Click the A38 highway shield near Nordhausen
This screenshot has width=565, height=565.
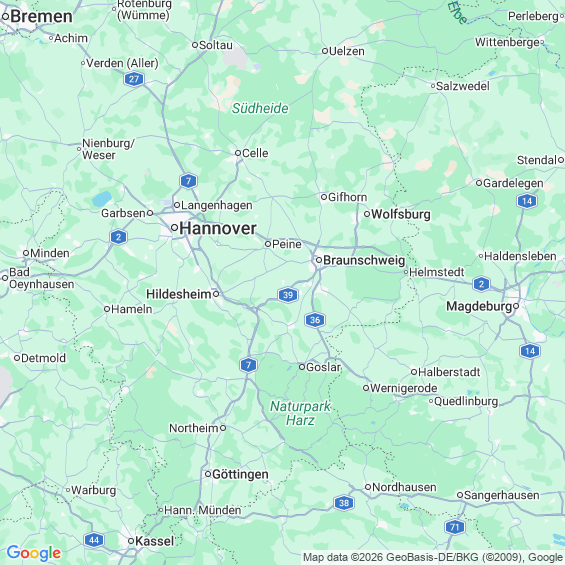(344, 503)
